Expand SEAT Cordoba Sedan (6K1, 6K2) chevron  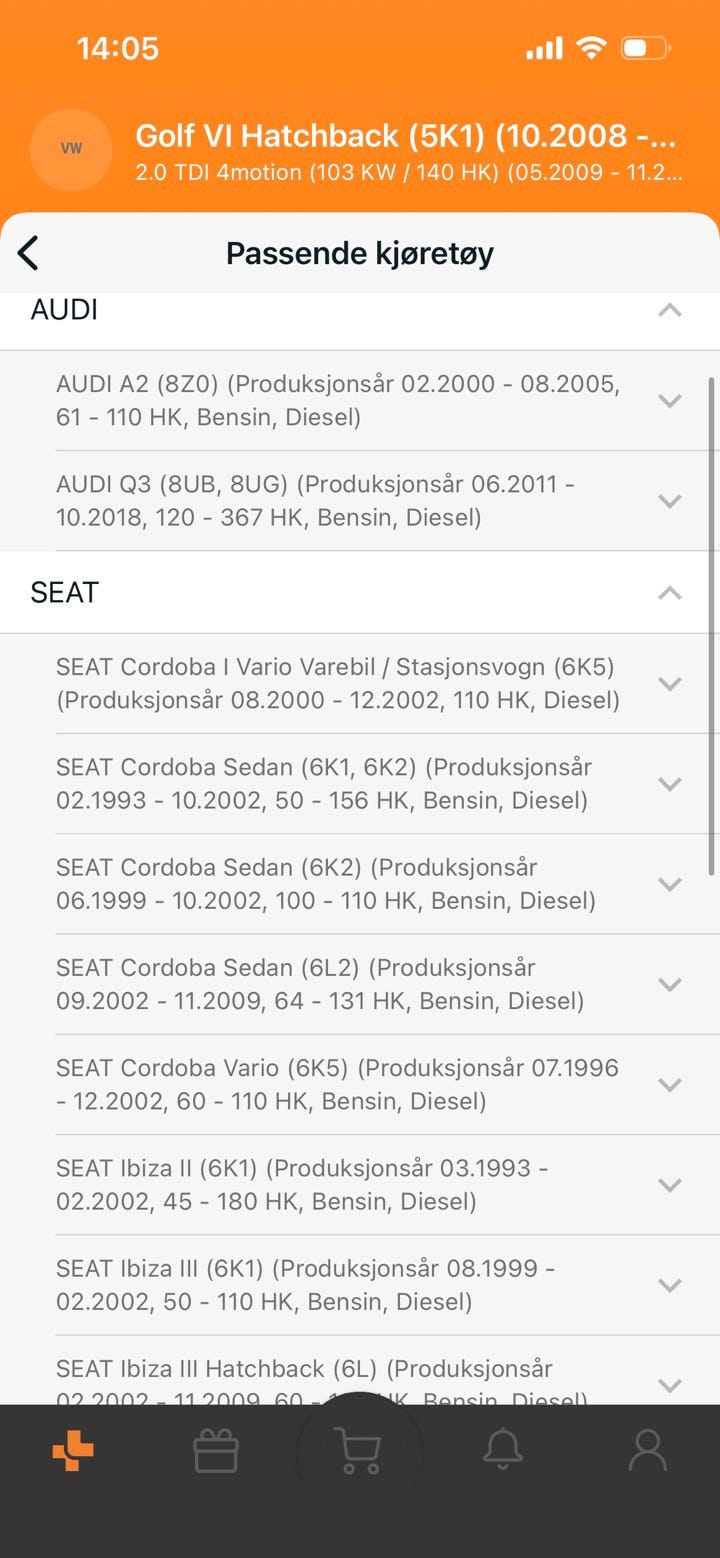click(670, 783)
